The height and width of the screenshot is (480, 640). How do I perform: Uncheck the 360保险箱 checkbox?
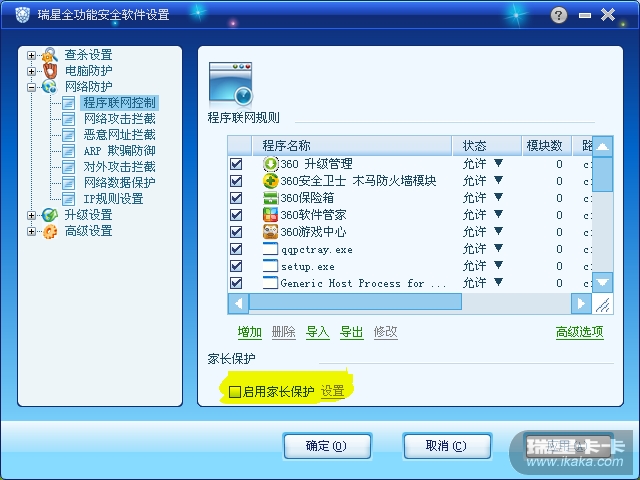(x=236, y=198)
